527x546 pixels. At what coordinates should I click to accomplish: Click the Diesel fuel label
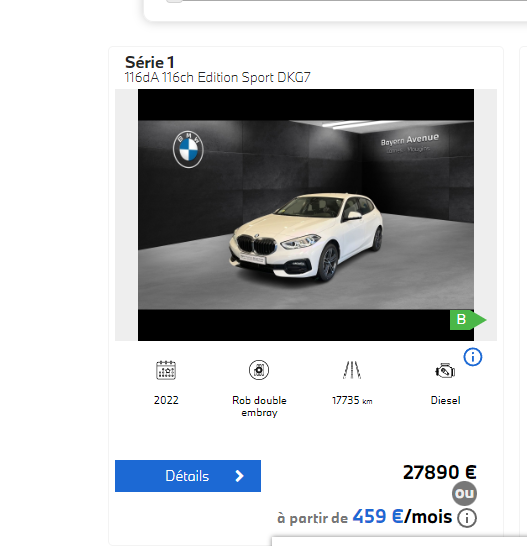point(445,400)
